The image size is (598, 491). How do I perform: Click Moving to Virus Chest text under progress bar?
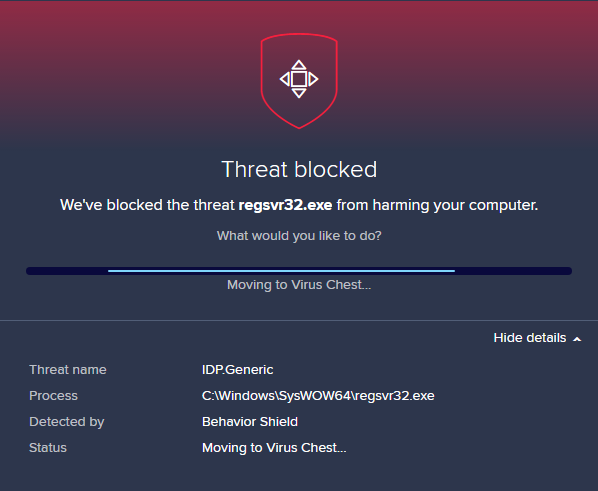pos(299,285)
